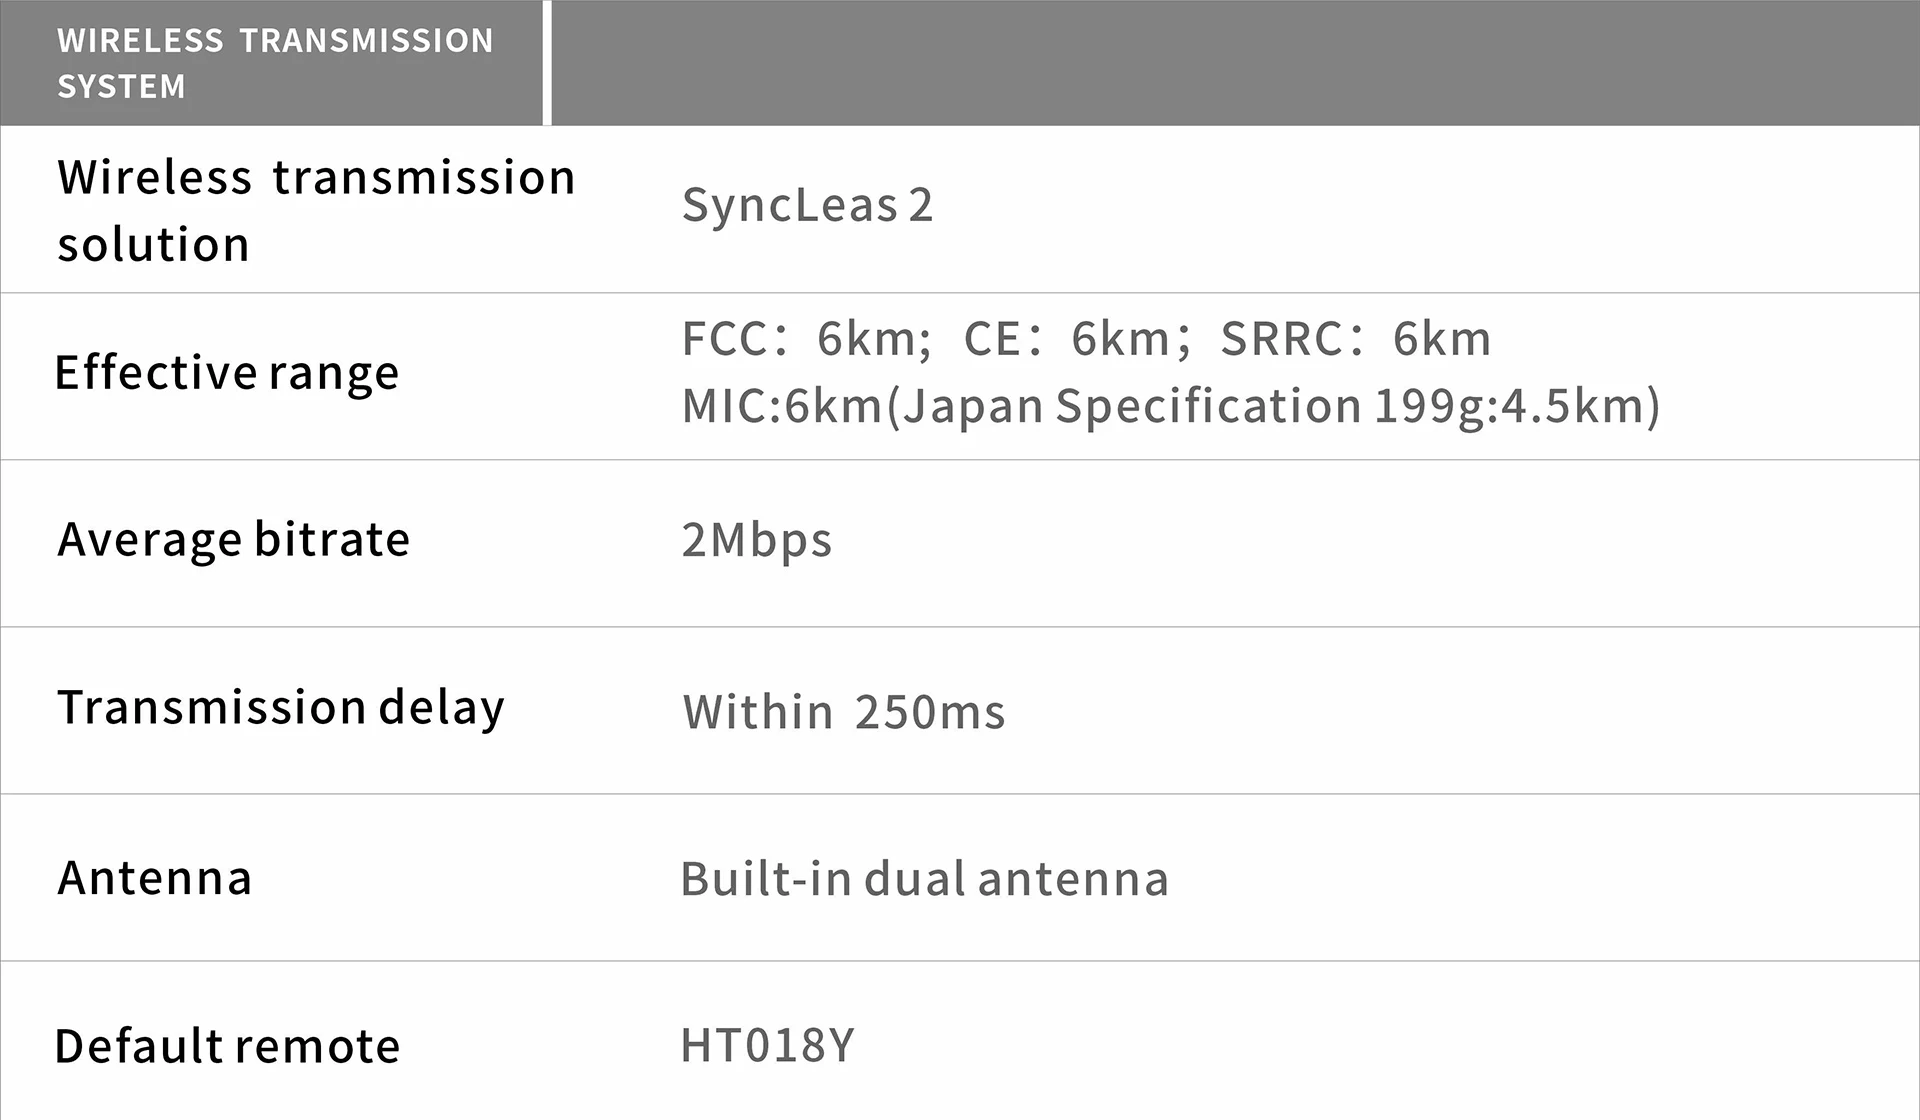
Task: Select the Antenna row label
Action: [155, 878]
